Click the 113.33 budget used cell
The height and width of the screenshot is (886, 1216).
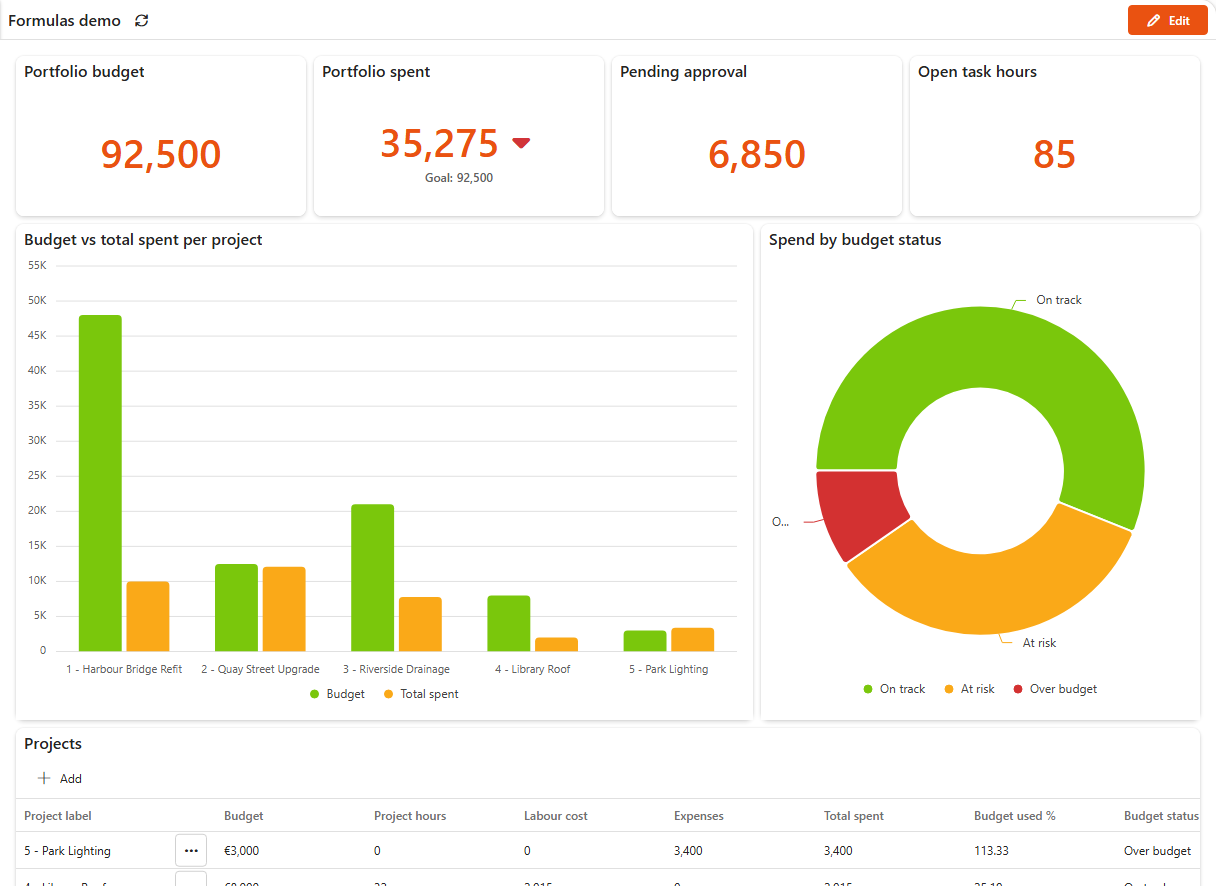[991, 851]
